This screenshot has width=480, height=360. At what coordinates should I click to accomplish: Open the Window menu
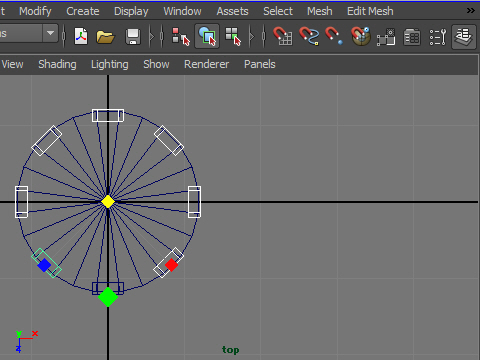click(x=182, y=11)
